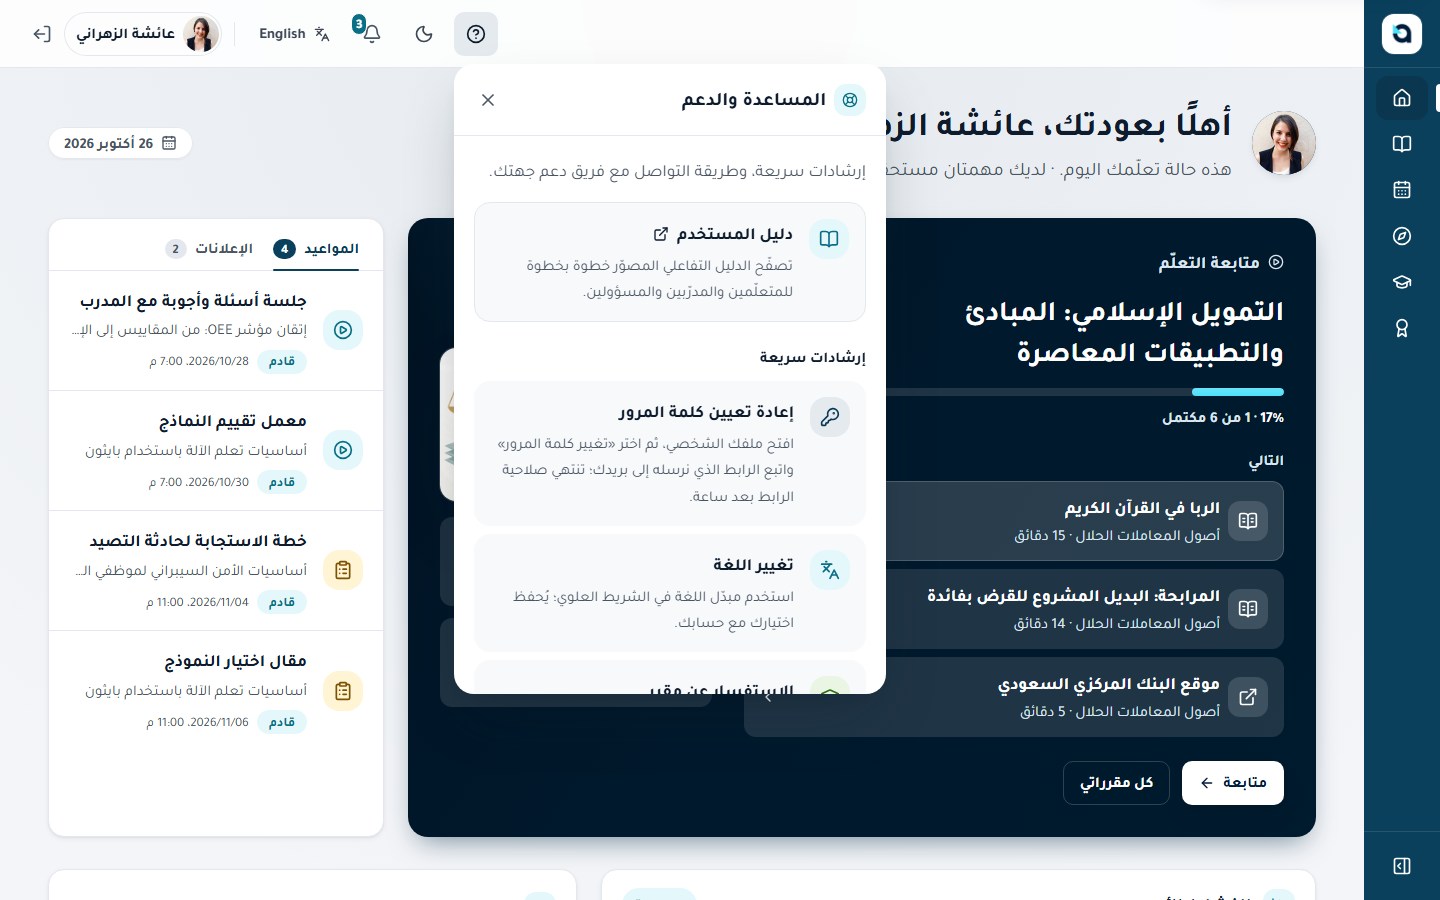Click the book icon beside دليل المستخدم
Image resolution: width=1440 pixels, height=900 pixels.
click(829, 239)
